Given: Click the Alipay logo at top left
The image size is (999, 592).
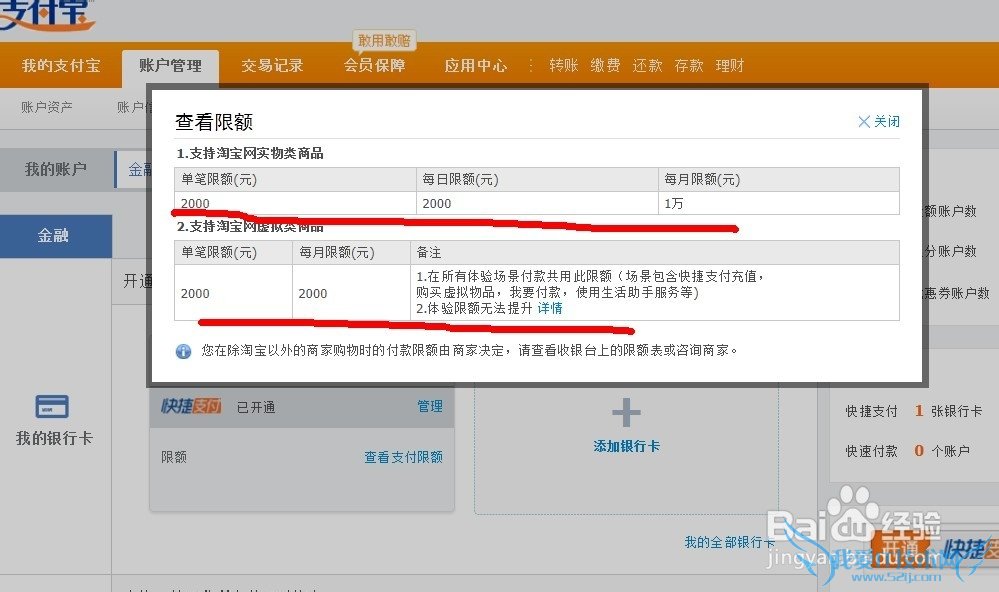Looking at the screenshot, I should [46, 14].
